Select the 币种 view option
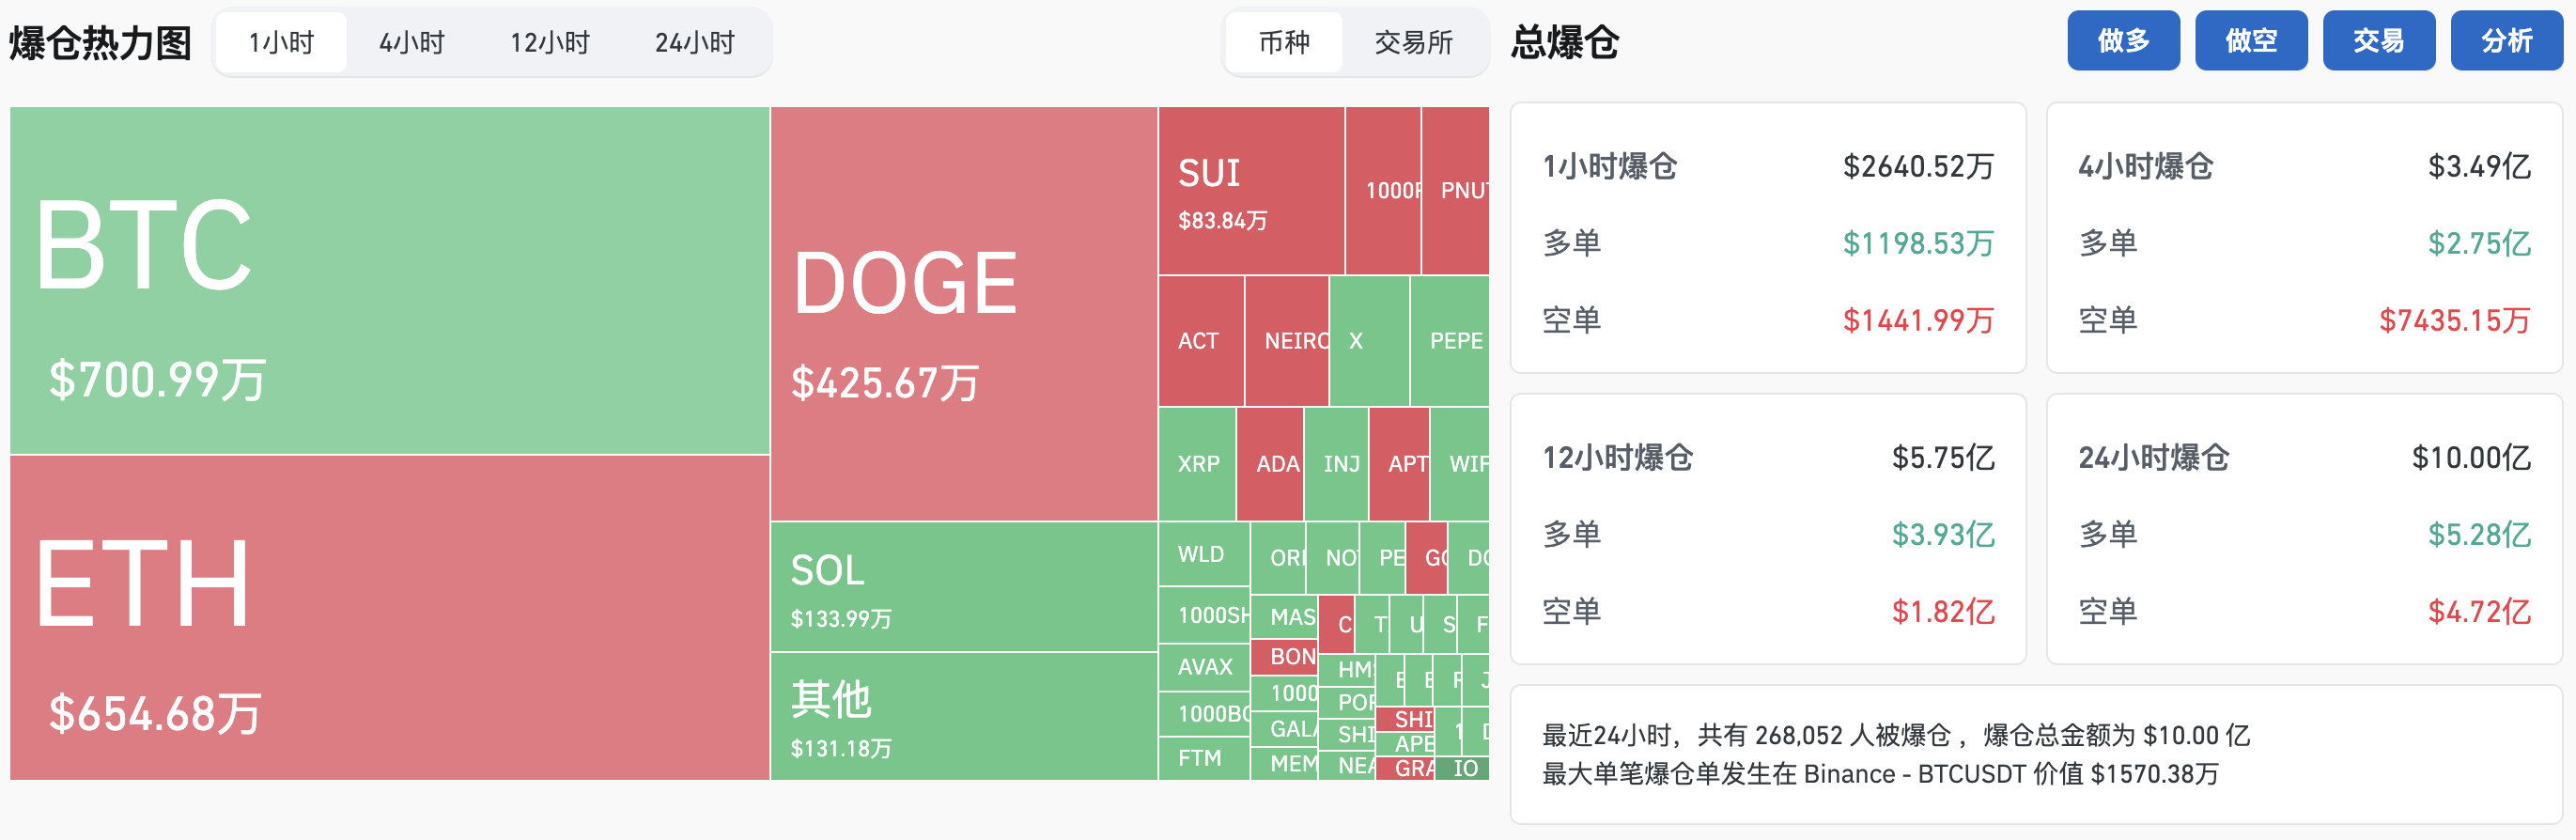2576x840 pixels. (x=1284, y=42)
